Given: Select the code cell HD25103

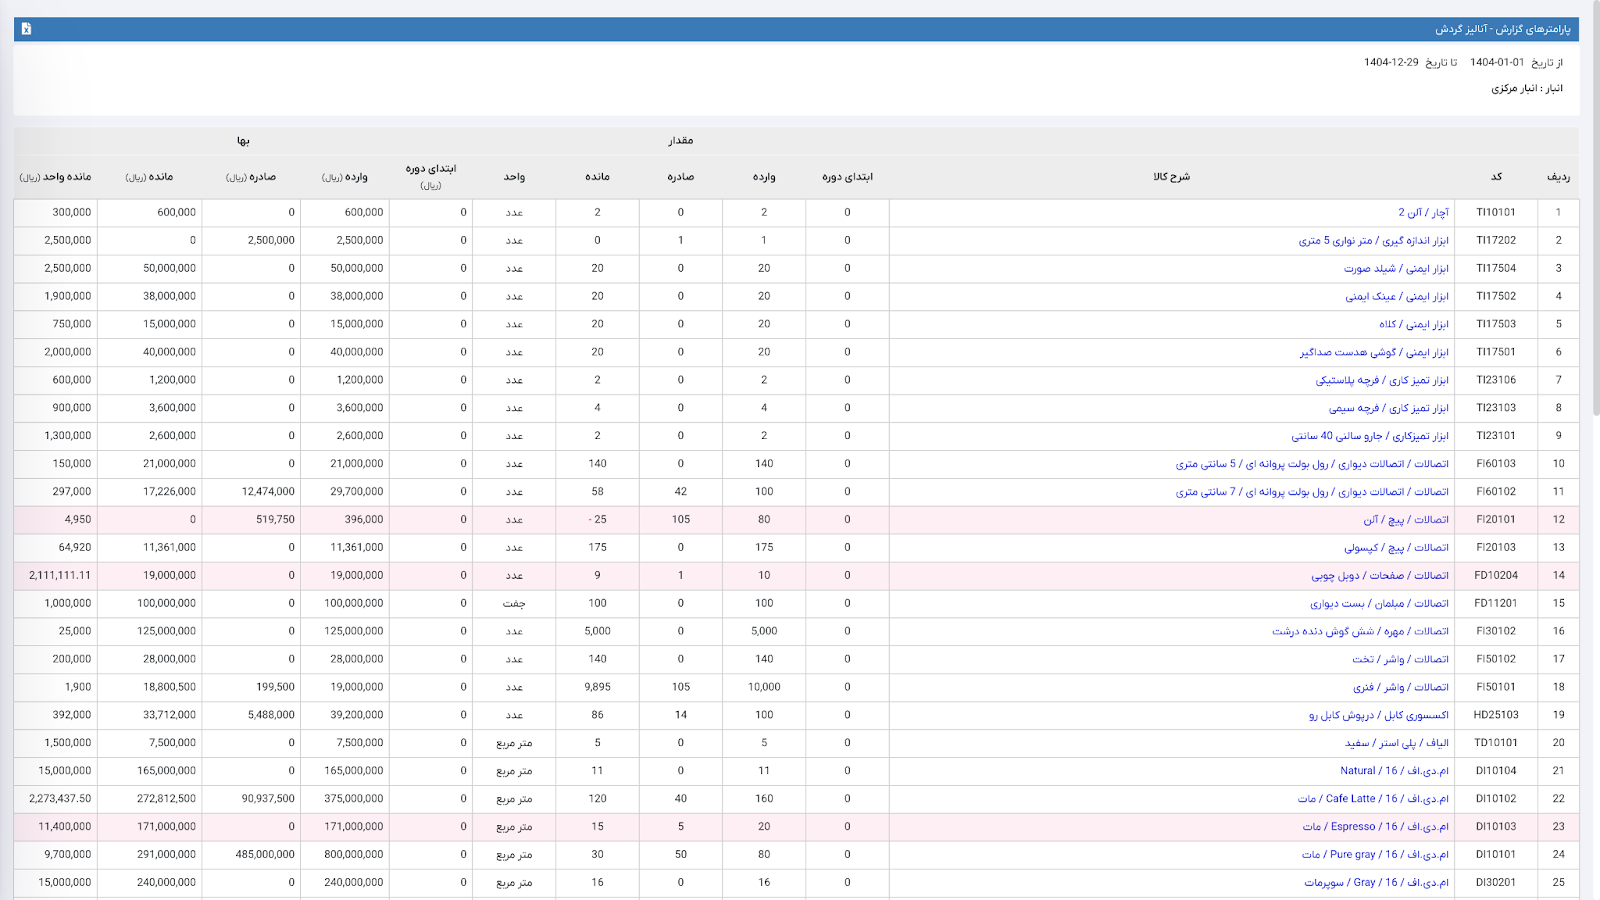Looking at the screenshot, I should coord(1496,715).
